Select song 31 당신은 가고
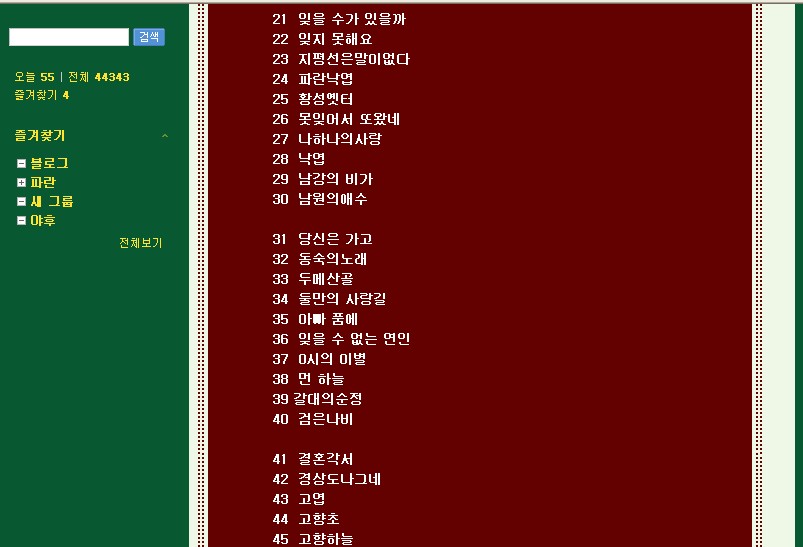 pos(322,239)
